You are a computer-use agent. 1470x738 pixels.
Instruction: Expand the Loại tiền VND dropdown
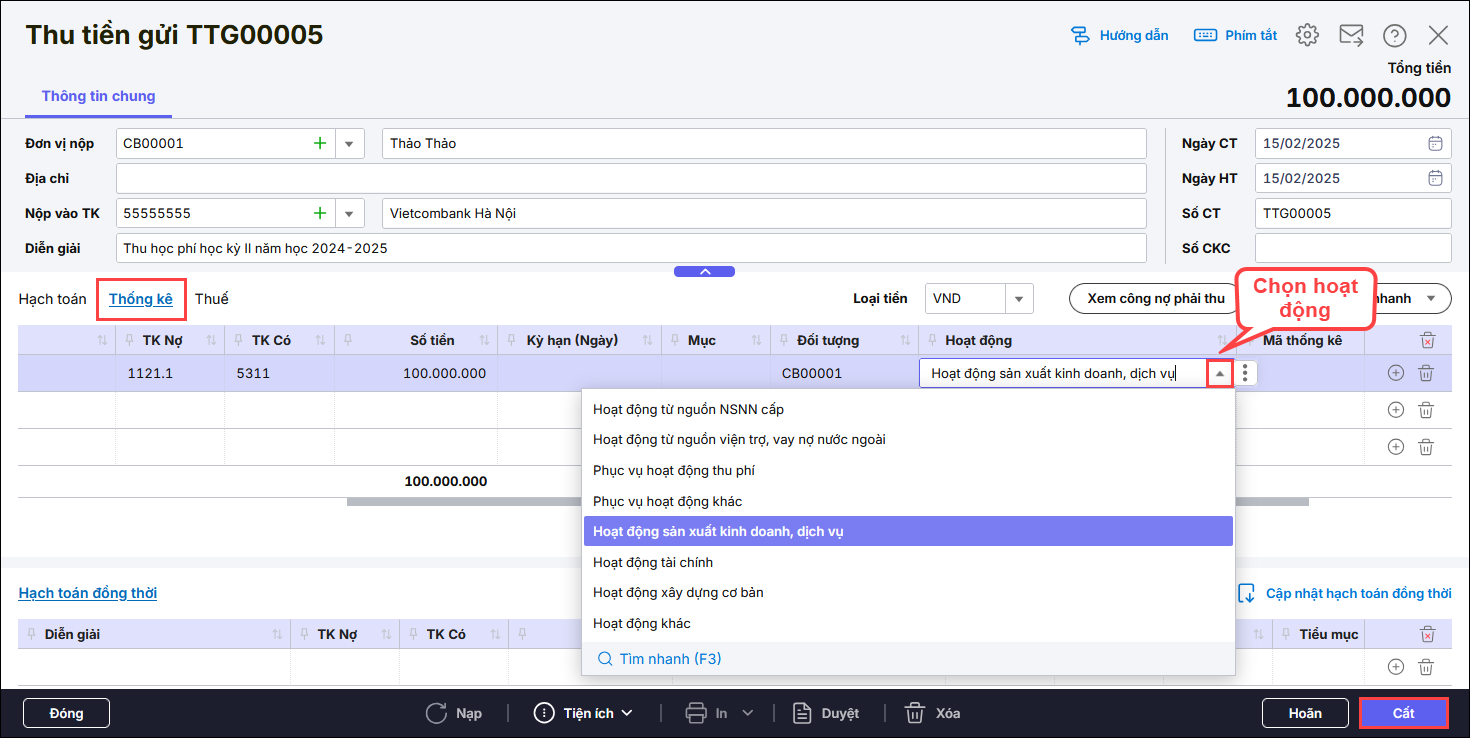coord(1019,298)
